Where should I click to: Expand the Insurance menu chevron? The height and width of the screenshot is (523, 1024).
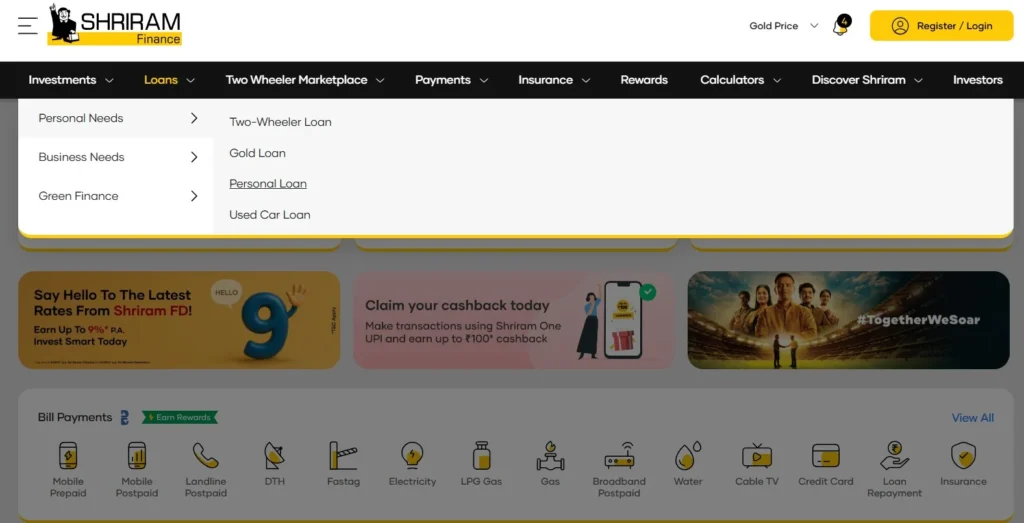click(586, 80)
